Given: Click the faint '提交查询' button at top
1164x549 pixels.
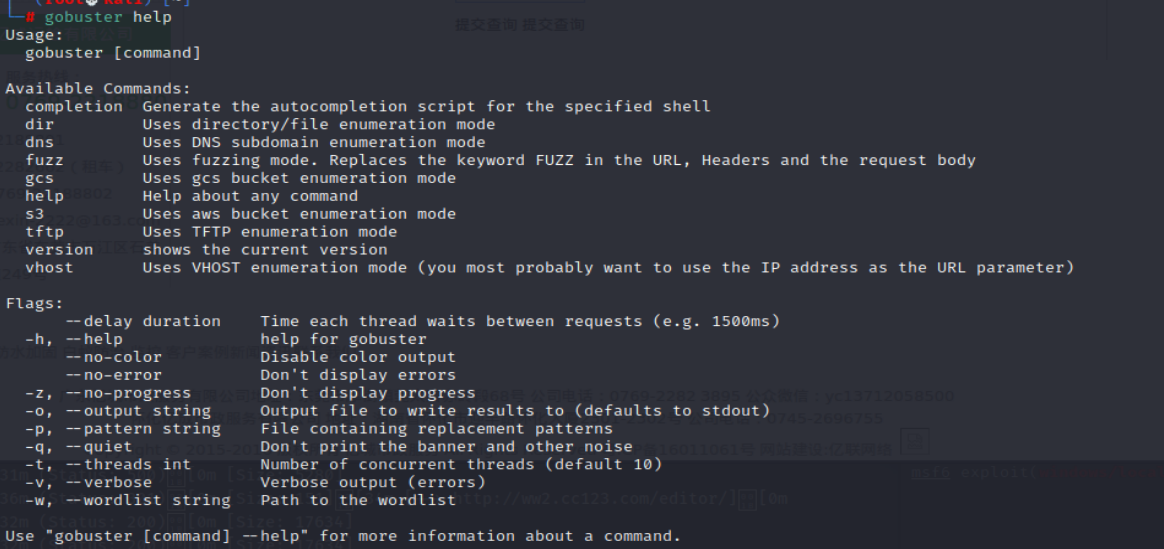Looking at the screenshot, I should click(x=520, y=24).
